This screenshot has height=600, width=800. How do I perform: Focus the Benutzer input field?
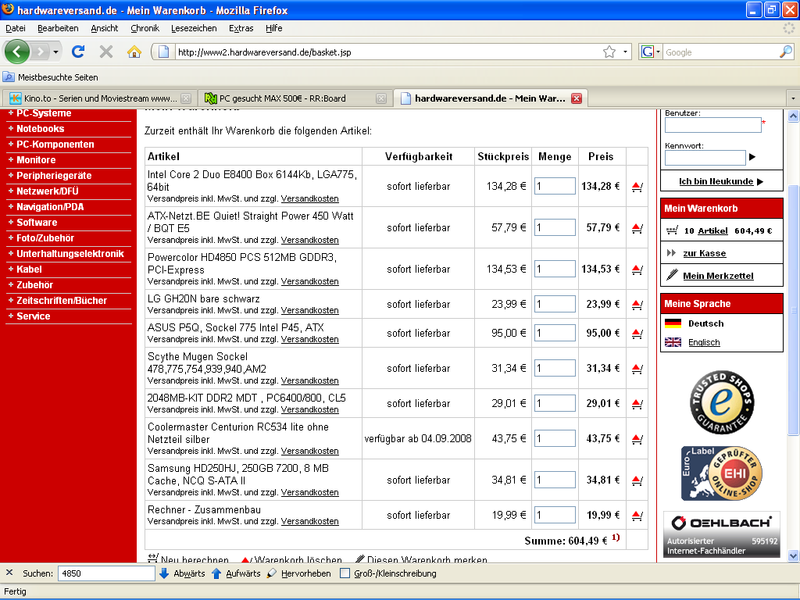point(713,126)
